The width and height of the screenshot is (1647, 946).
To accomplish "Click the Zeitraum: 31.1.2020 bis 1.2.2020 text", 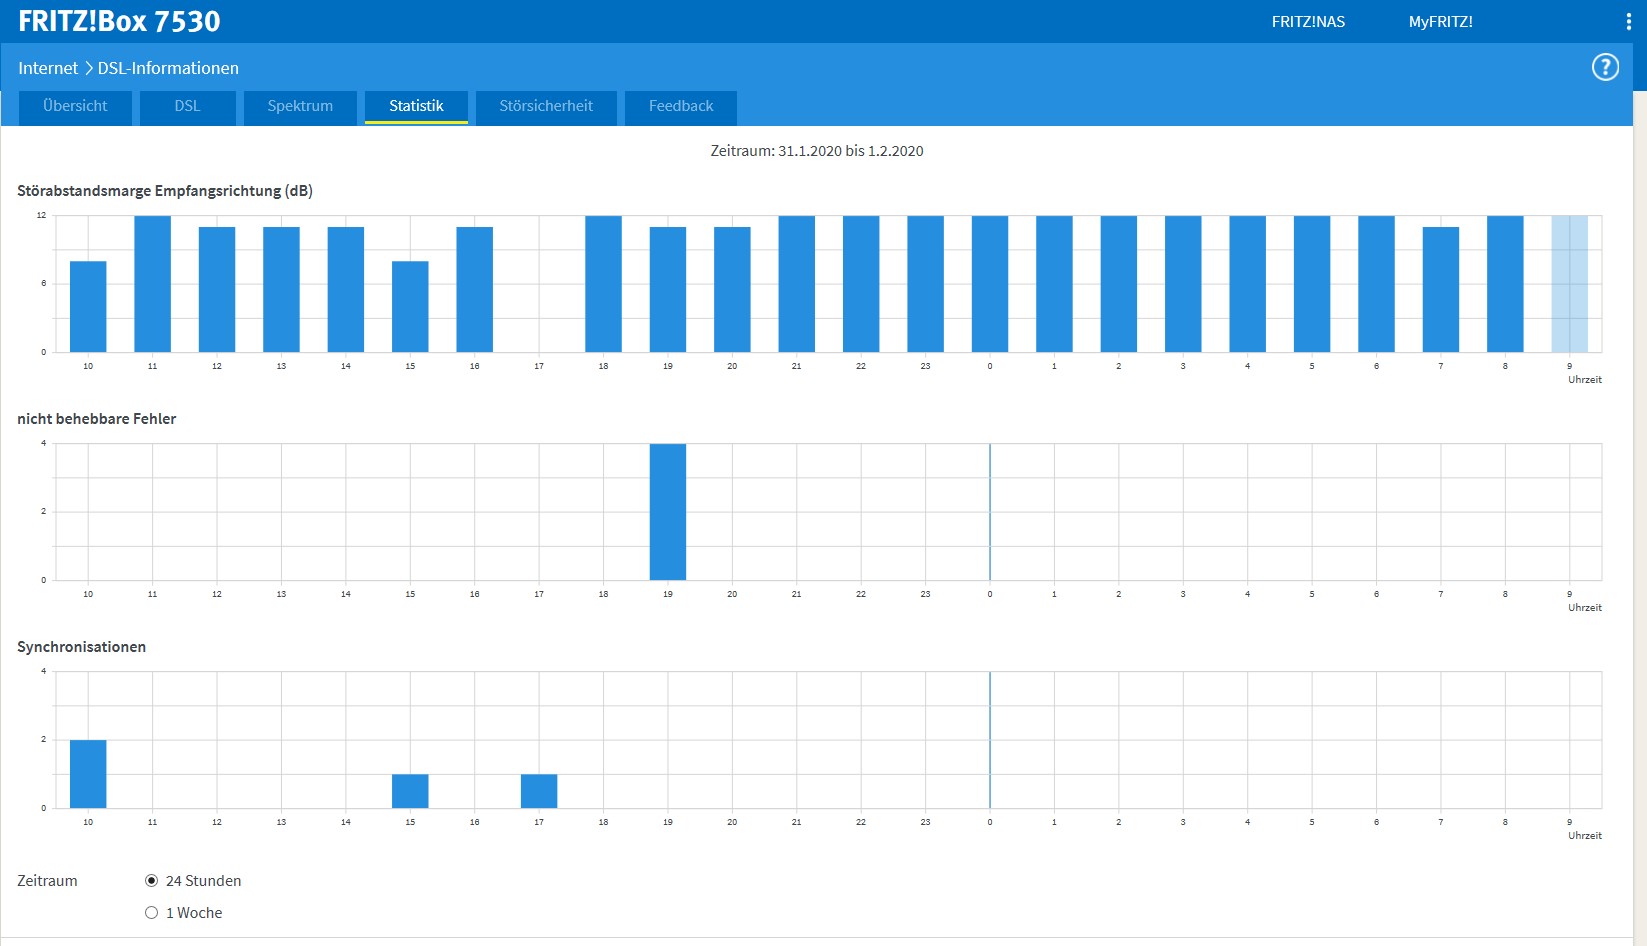I will click(x=817, y=151).
